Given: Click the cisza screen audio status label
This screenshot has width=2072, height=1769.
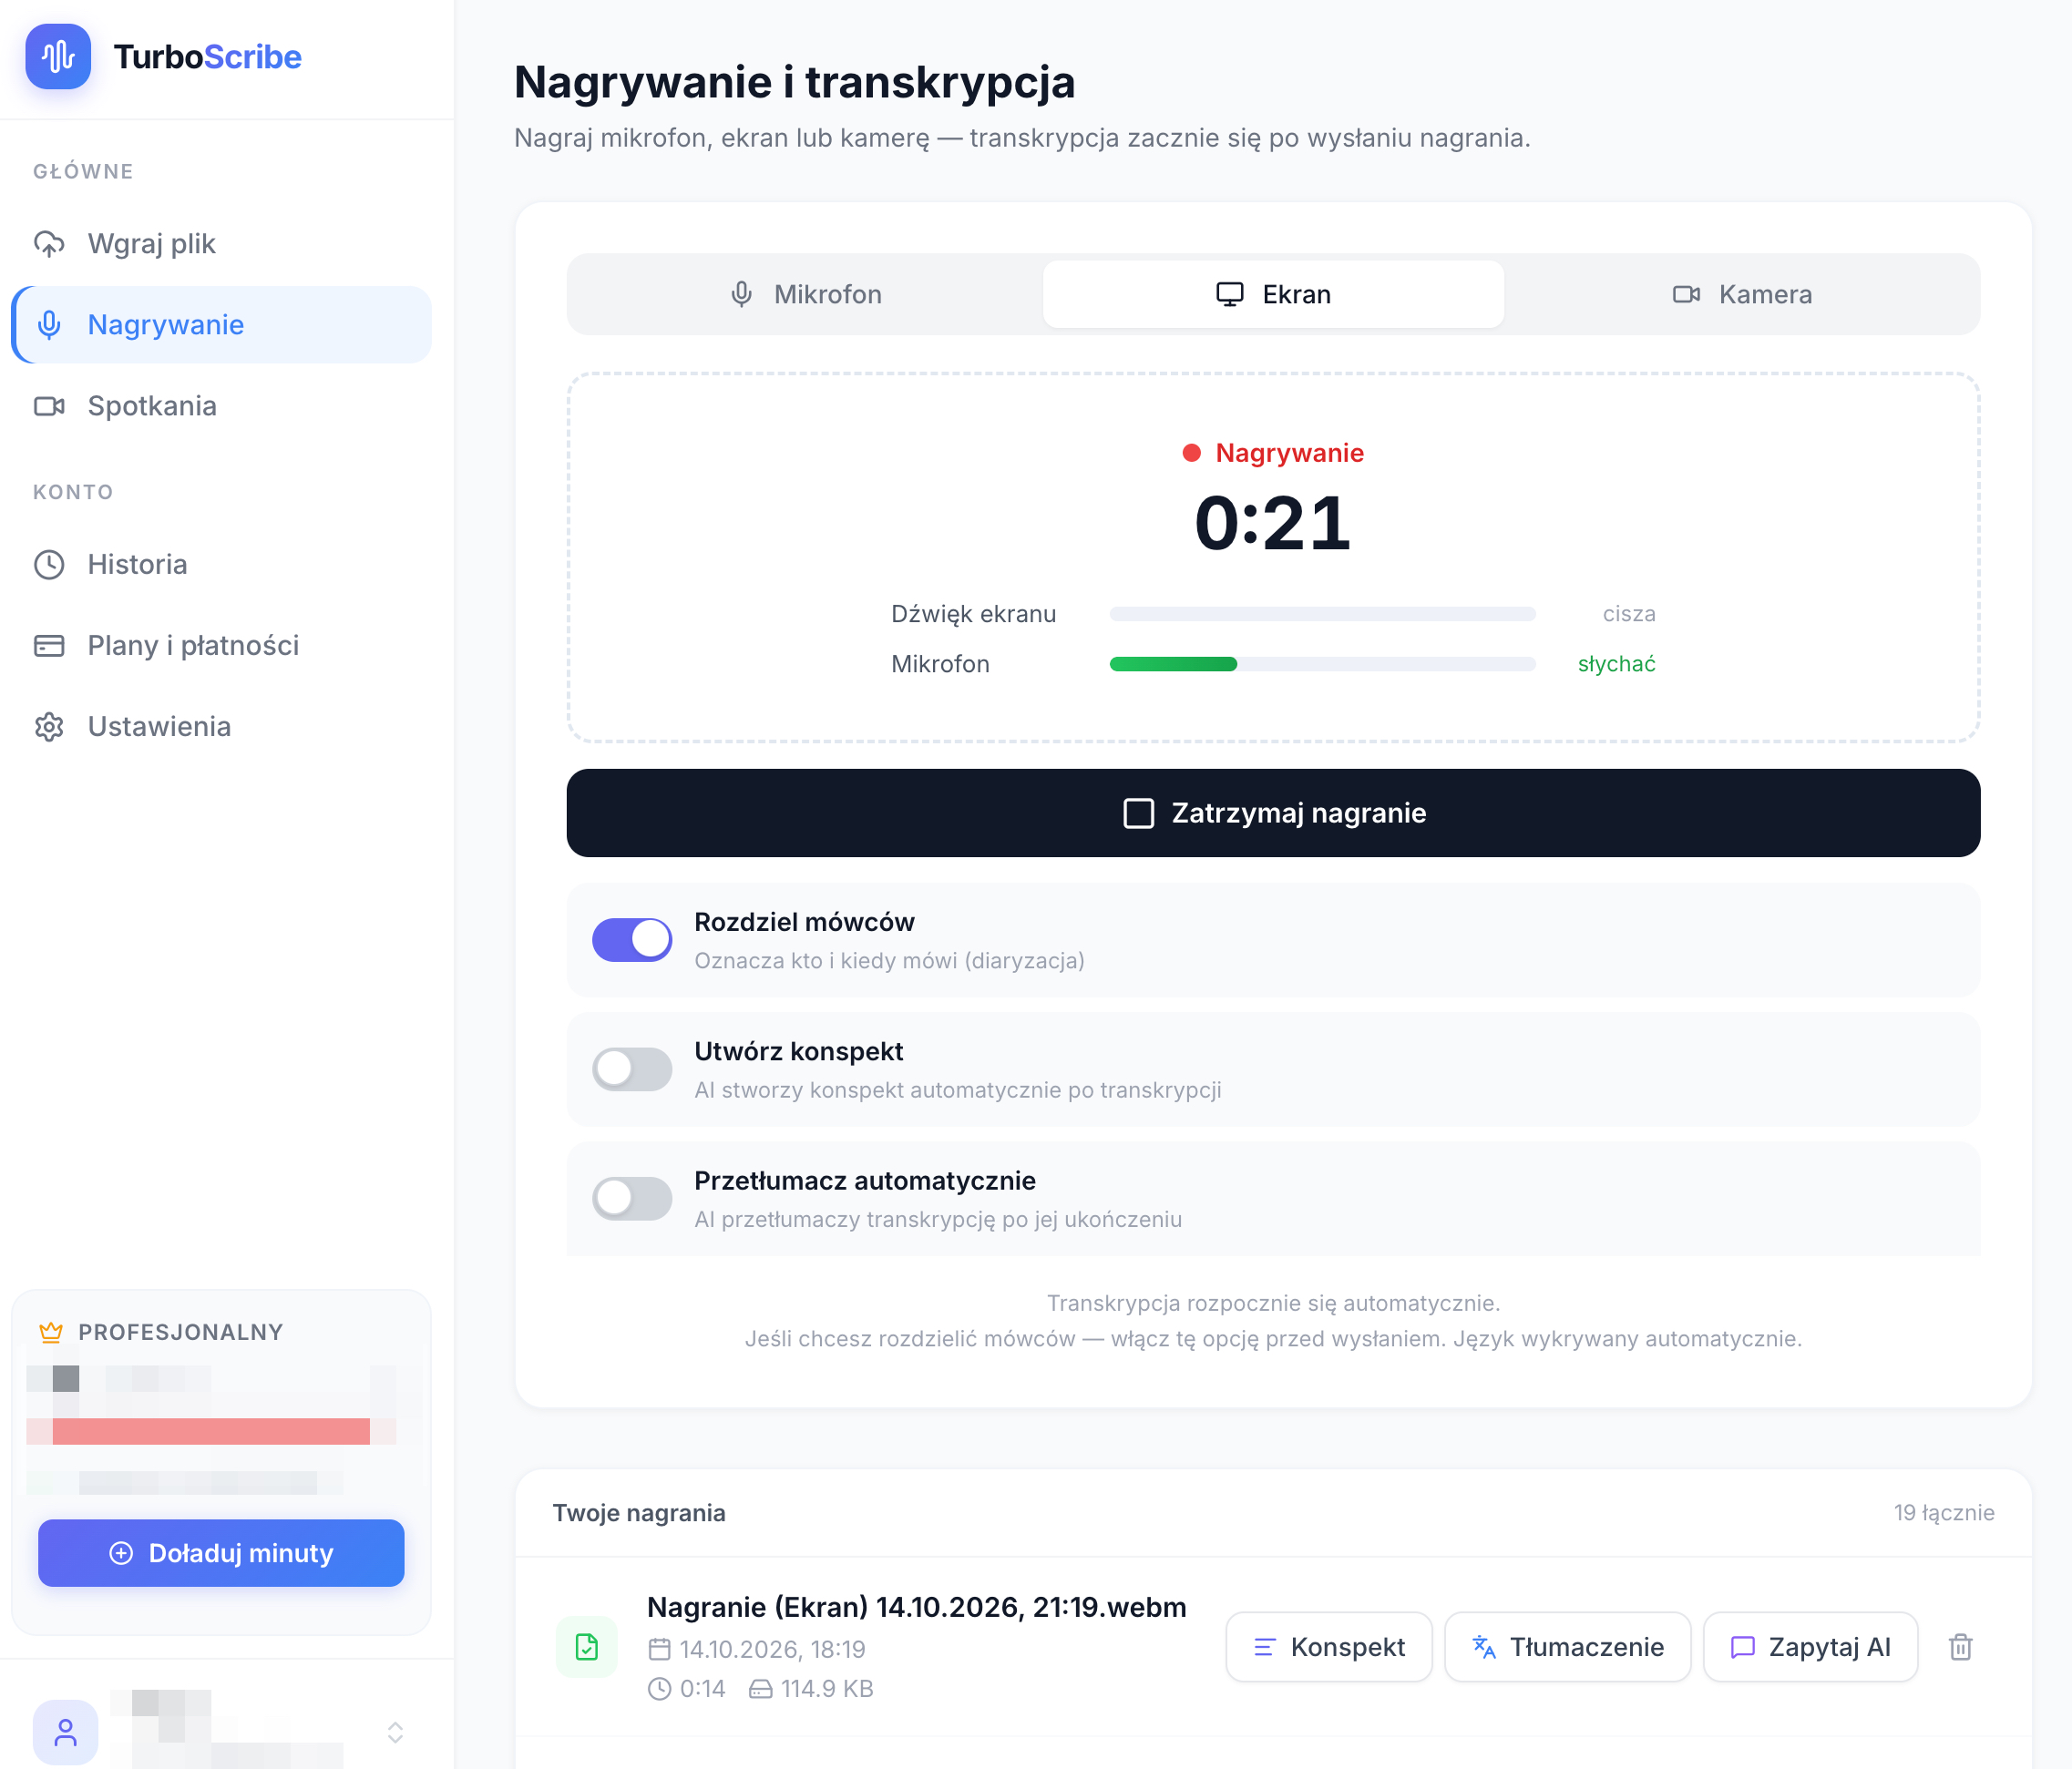Looking at the screenshot, I should click(x=1629, y=614).
